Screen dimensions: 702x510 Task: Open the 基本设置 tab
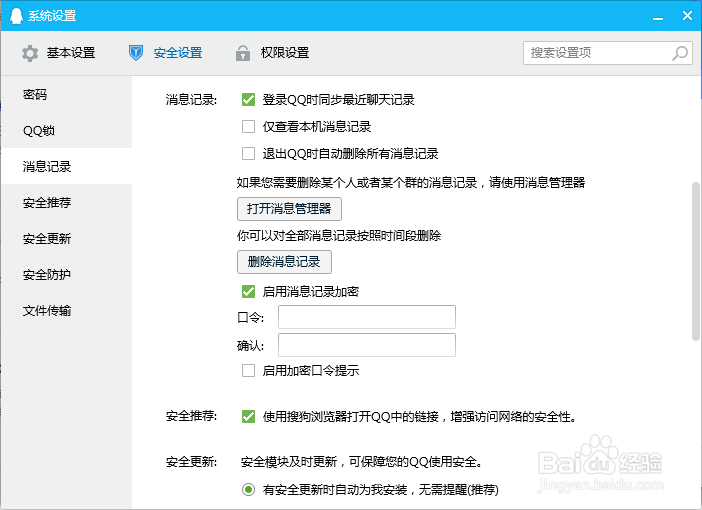coord(58,53)
